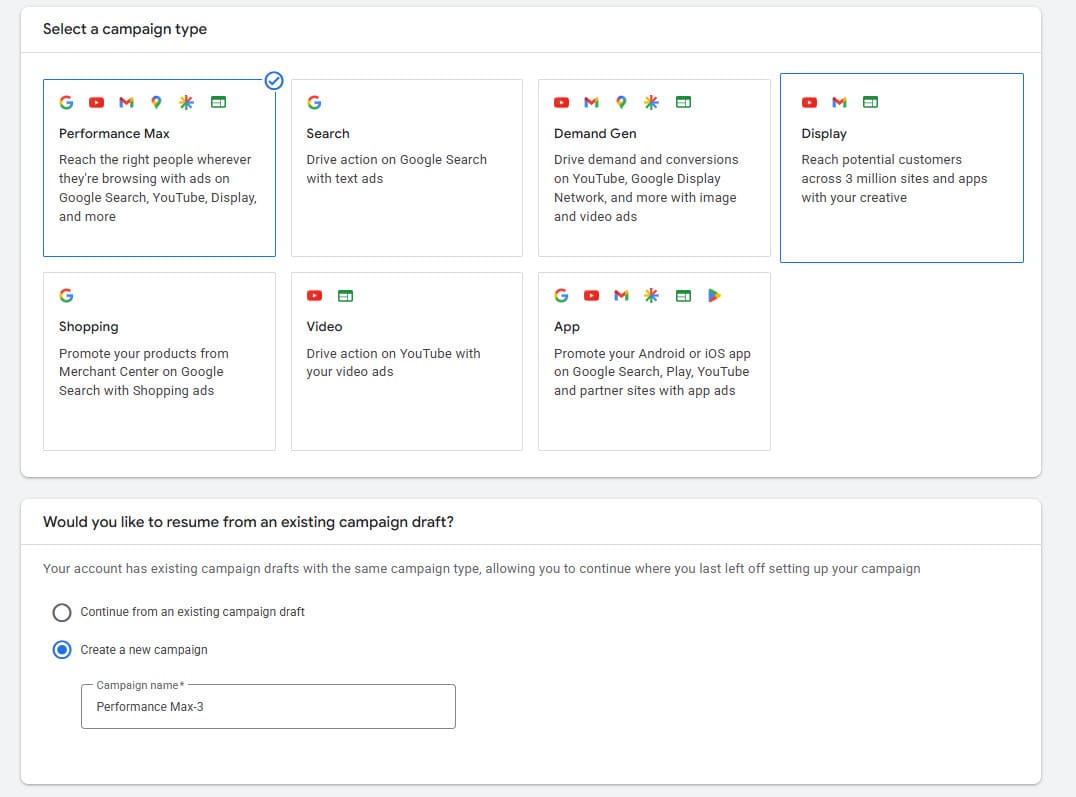The width and height of the screenshot is (1076, 797).
Task: Click Gmail icon in App card
Action: [621, 296]
